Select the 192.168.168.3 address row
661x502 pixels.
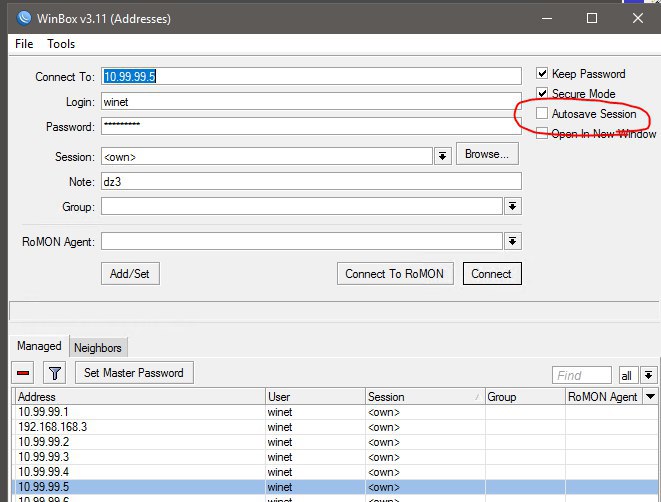[x=335, y=427]
